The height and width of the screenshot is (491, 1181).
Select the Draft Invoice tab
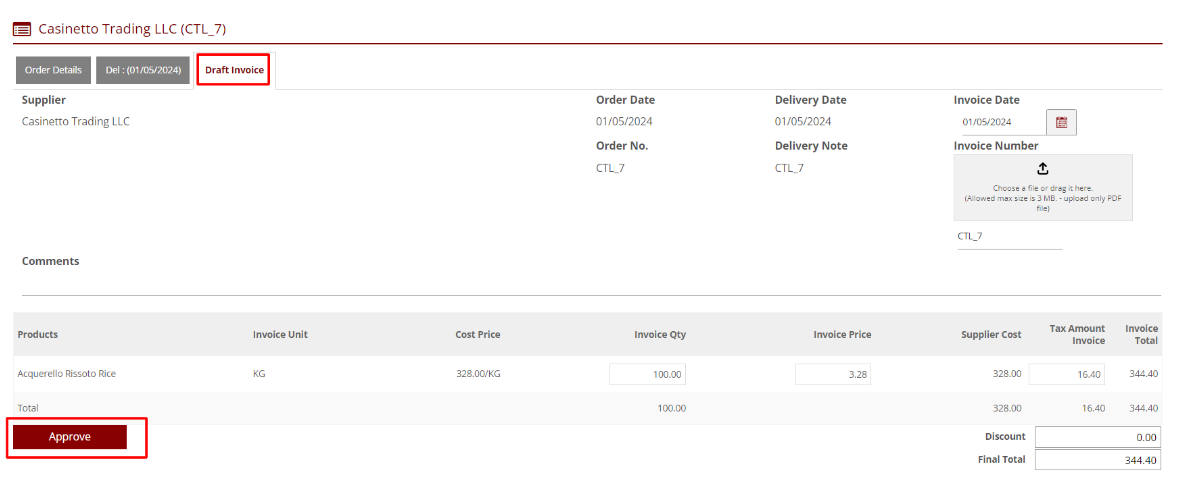click(x=234, y=70)
